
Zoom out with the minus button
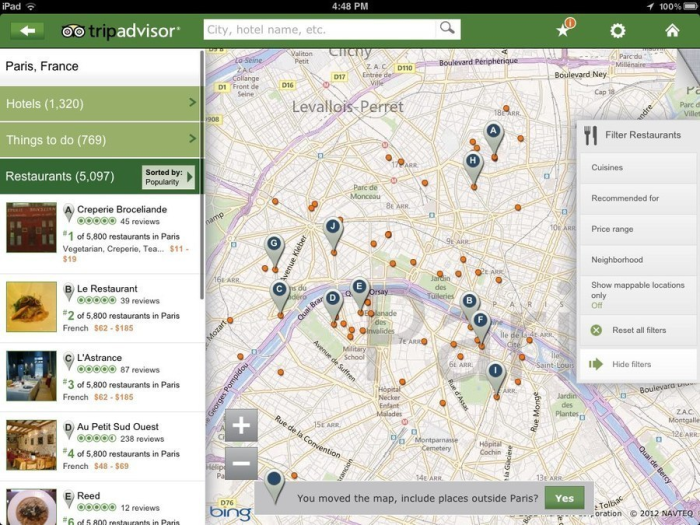tap(241, 463)
